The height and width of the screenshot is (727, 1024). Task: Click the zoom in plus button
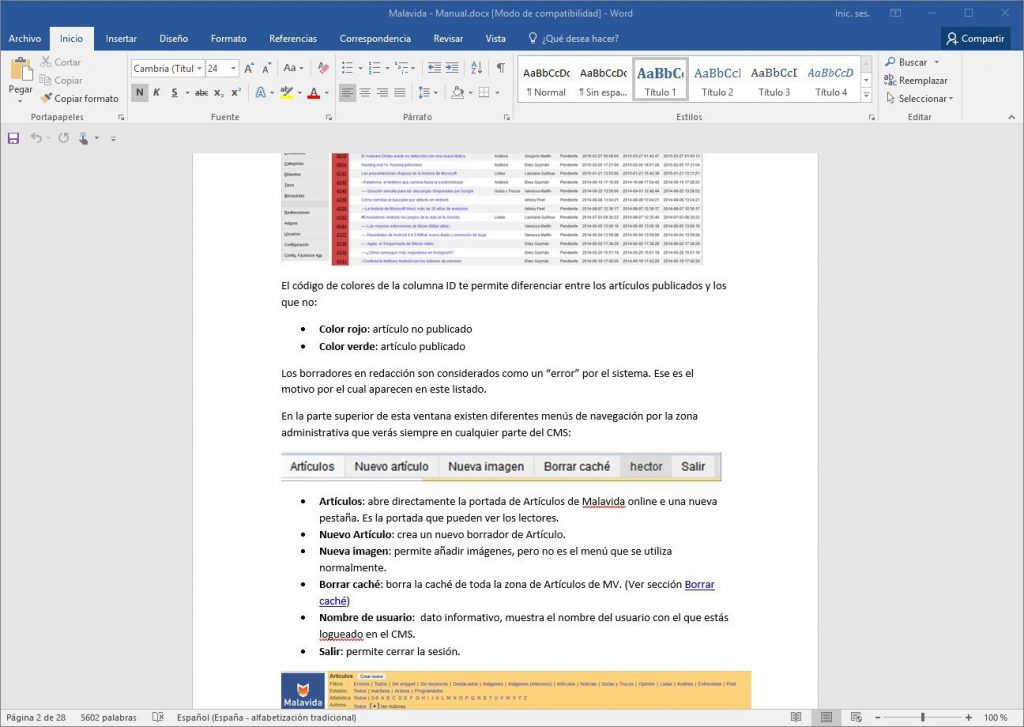coord(968,717)
